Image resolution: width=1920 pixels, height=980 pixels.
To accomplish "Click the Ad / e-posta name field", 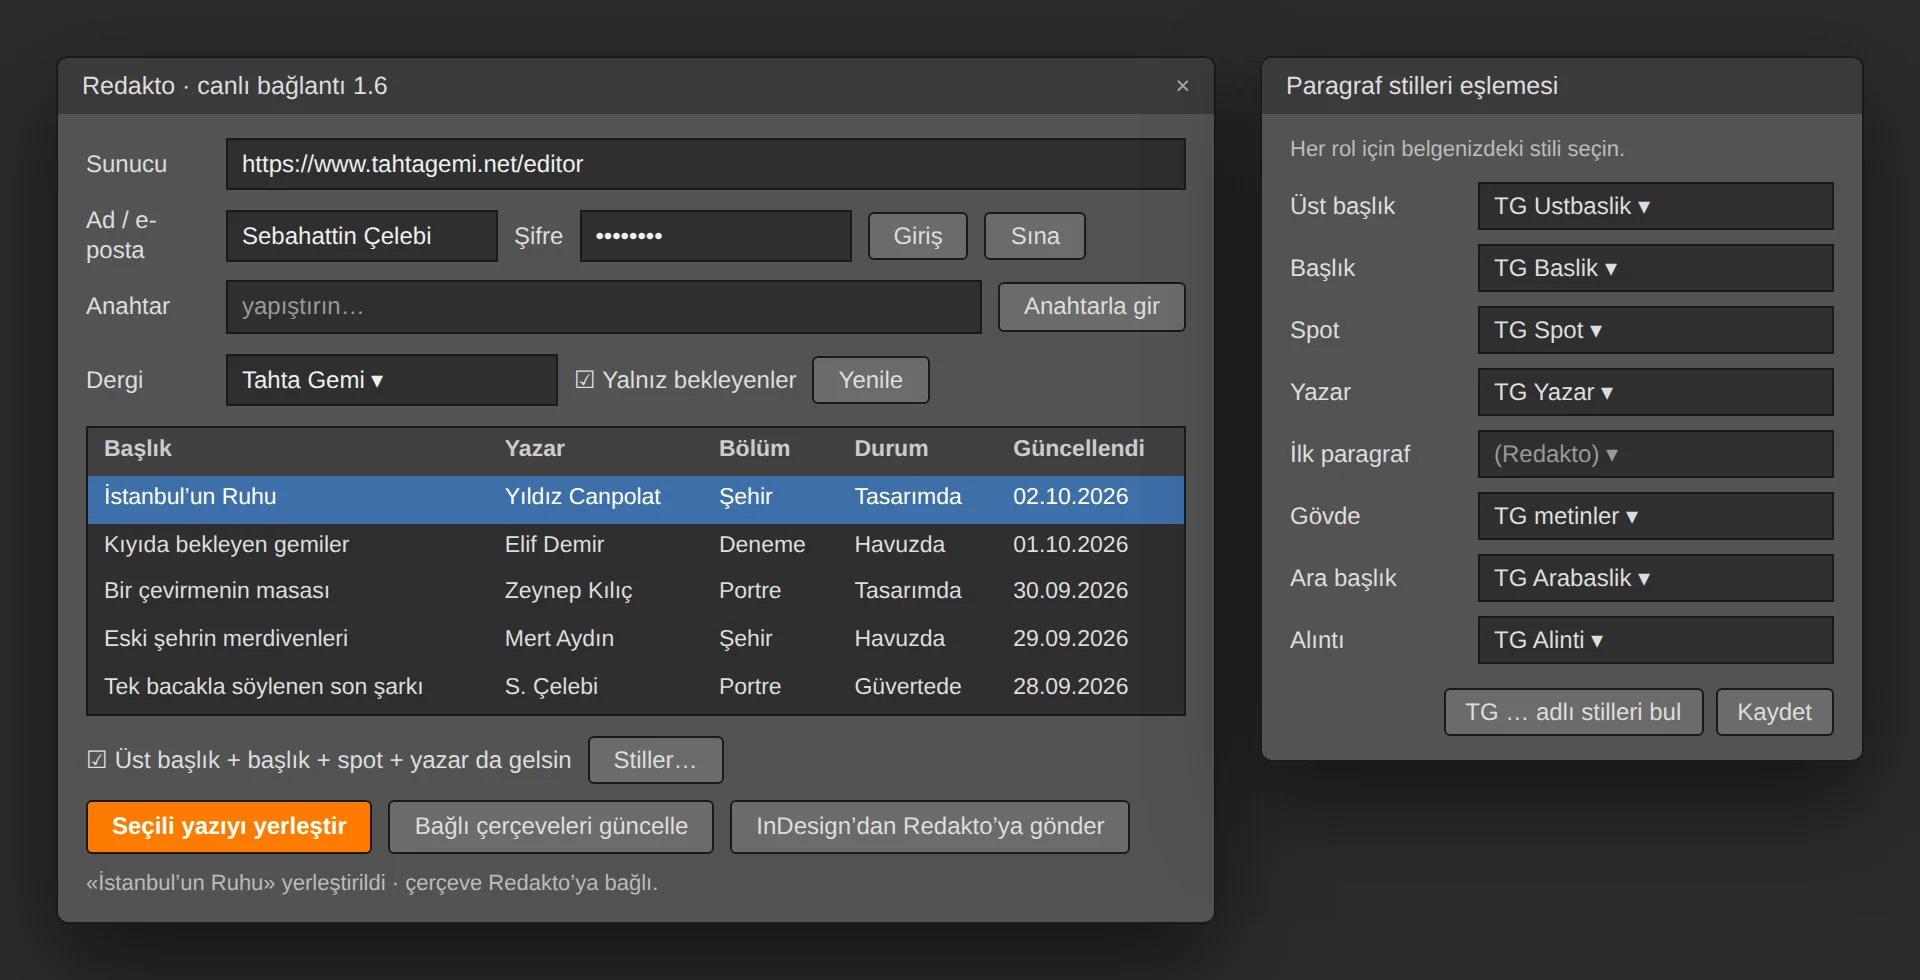I will coord(362,236).
